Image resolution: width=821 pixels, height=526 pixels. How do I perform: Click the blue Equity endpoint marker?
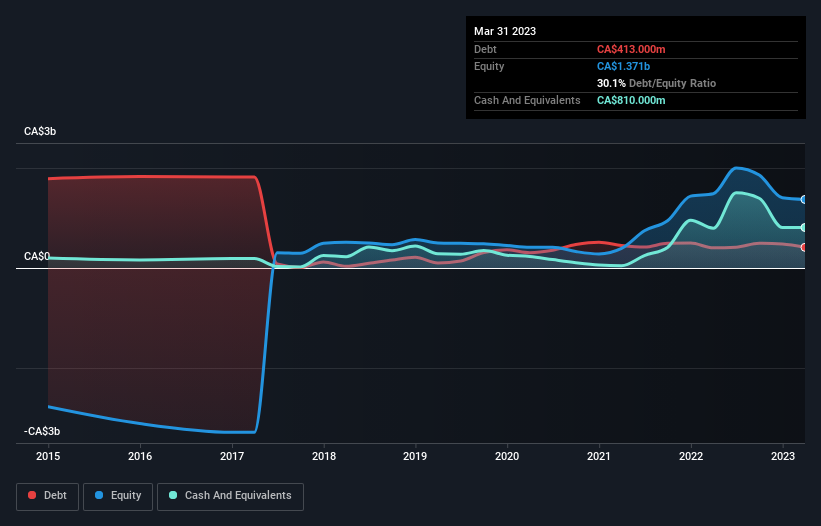tap(804, 199)
